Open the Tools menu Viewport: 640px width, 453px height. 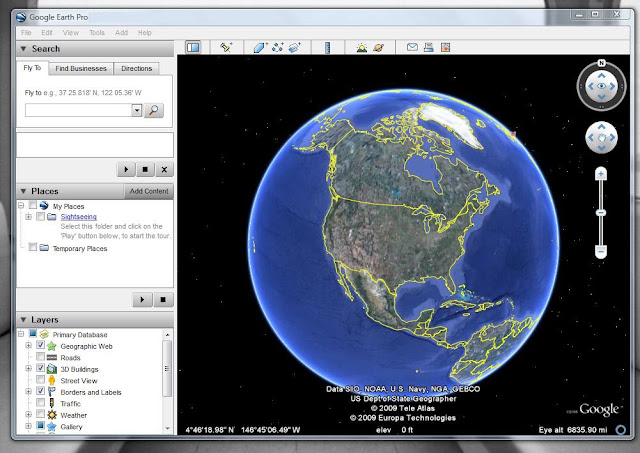97,33
